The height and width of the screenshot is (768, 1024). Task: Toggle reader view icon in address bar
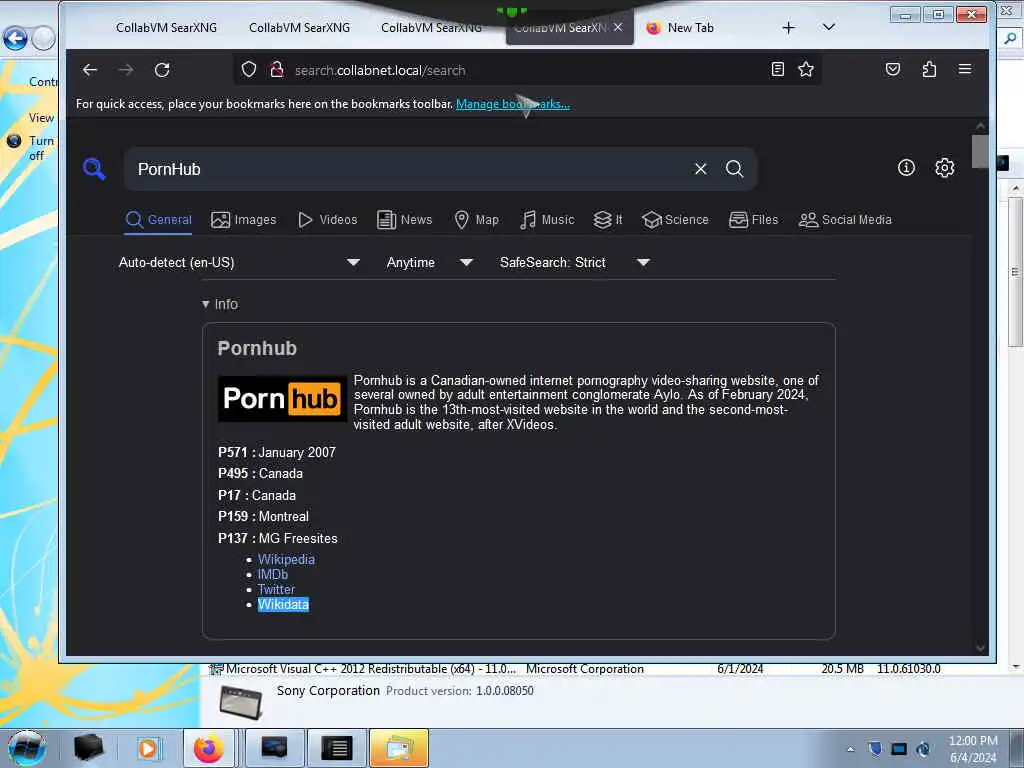(x=777, y=69)
